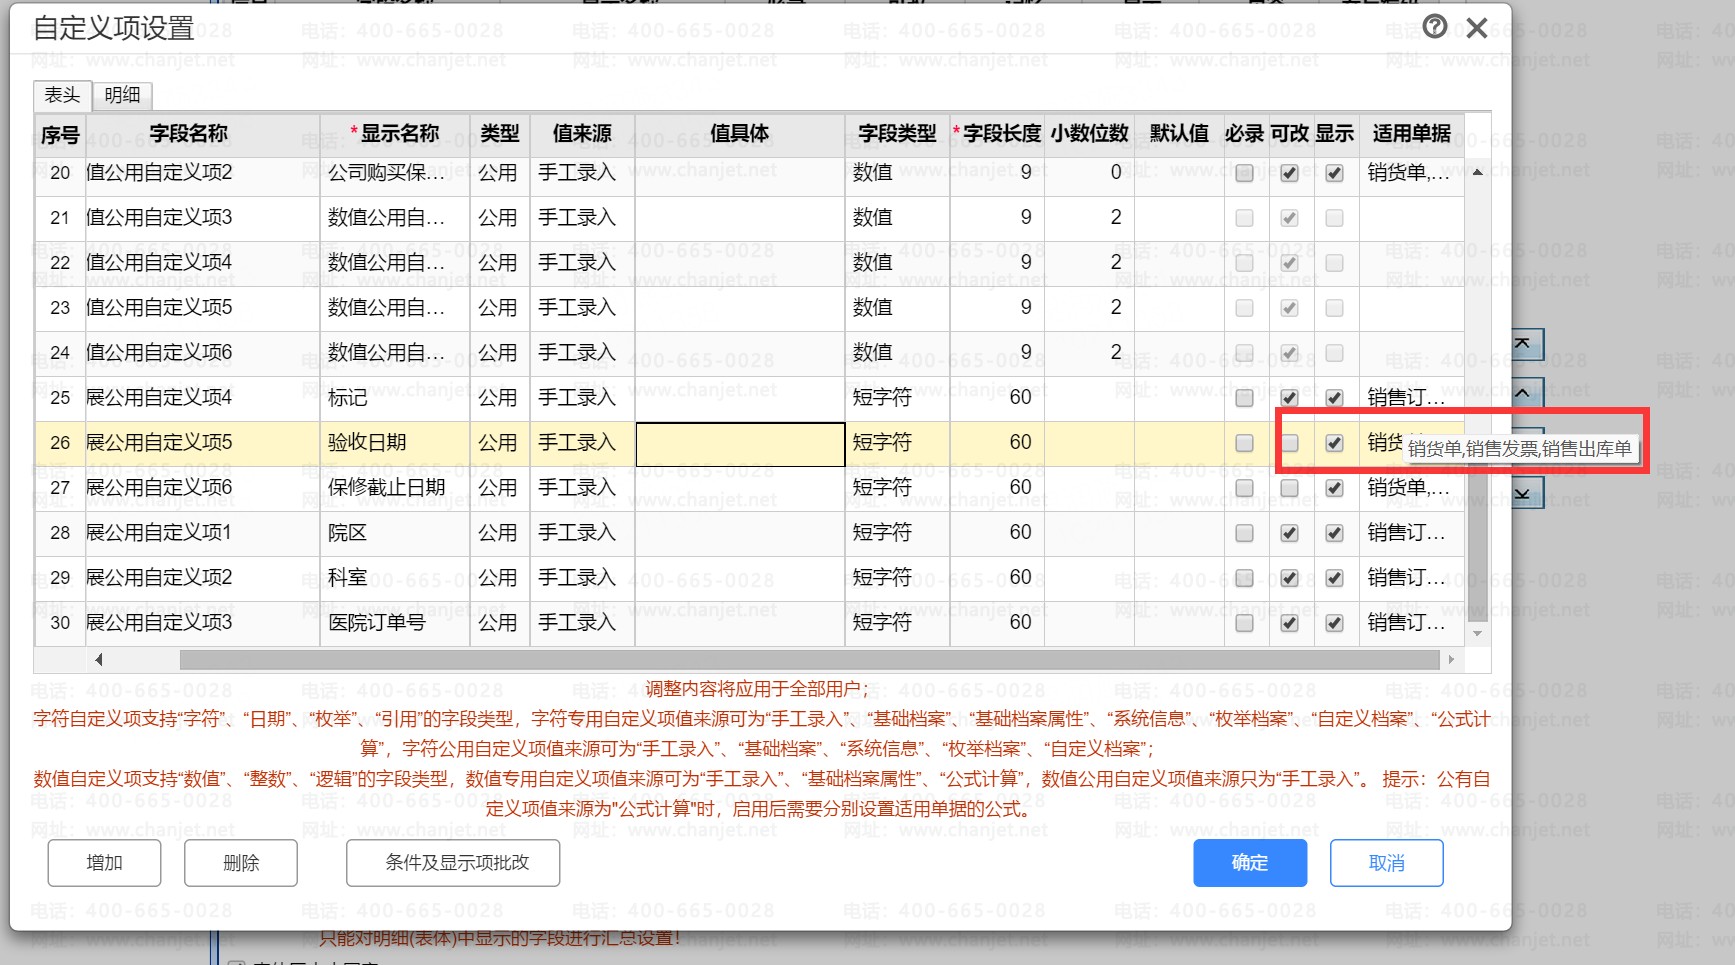Click the table's vertical scroll down arrow

pos(1477,633)
